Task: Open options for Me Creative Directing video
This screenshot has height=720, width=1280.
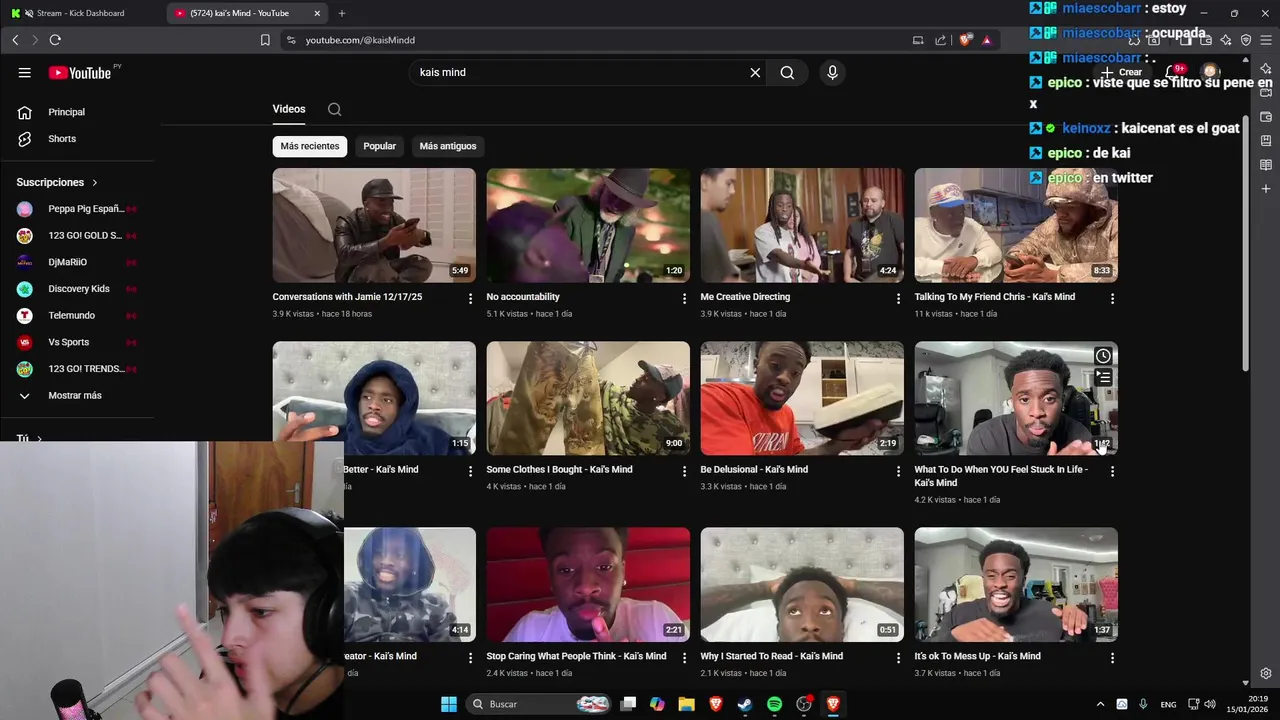Action: [x=898, y=298]
